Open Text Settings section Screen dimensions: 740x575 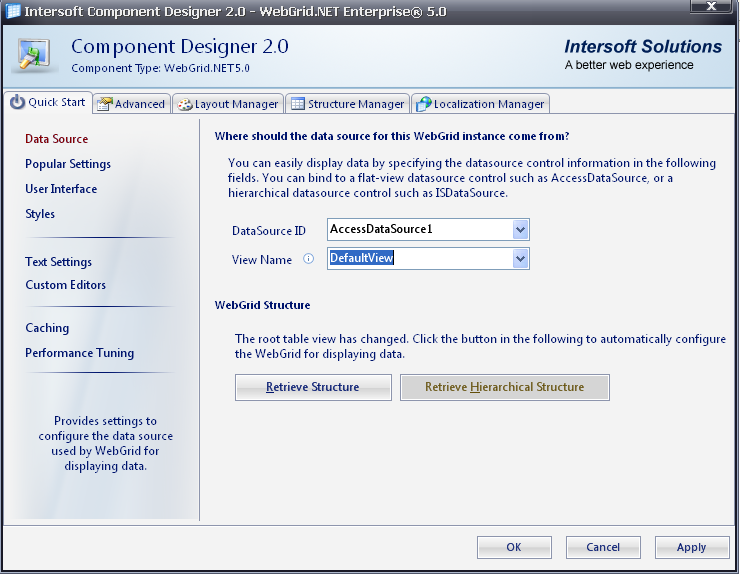(x=59, y=262)
